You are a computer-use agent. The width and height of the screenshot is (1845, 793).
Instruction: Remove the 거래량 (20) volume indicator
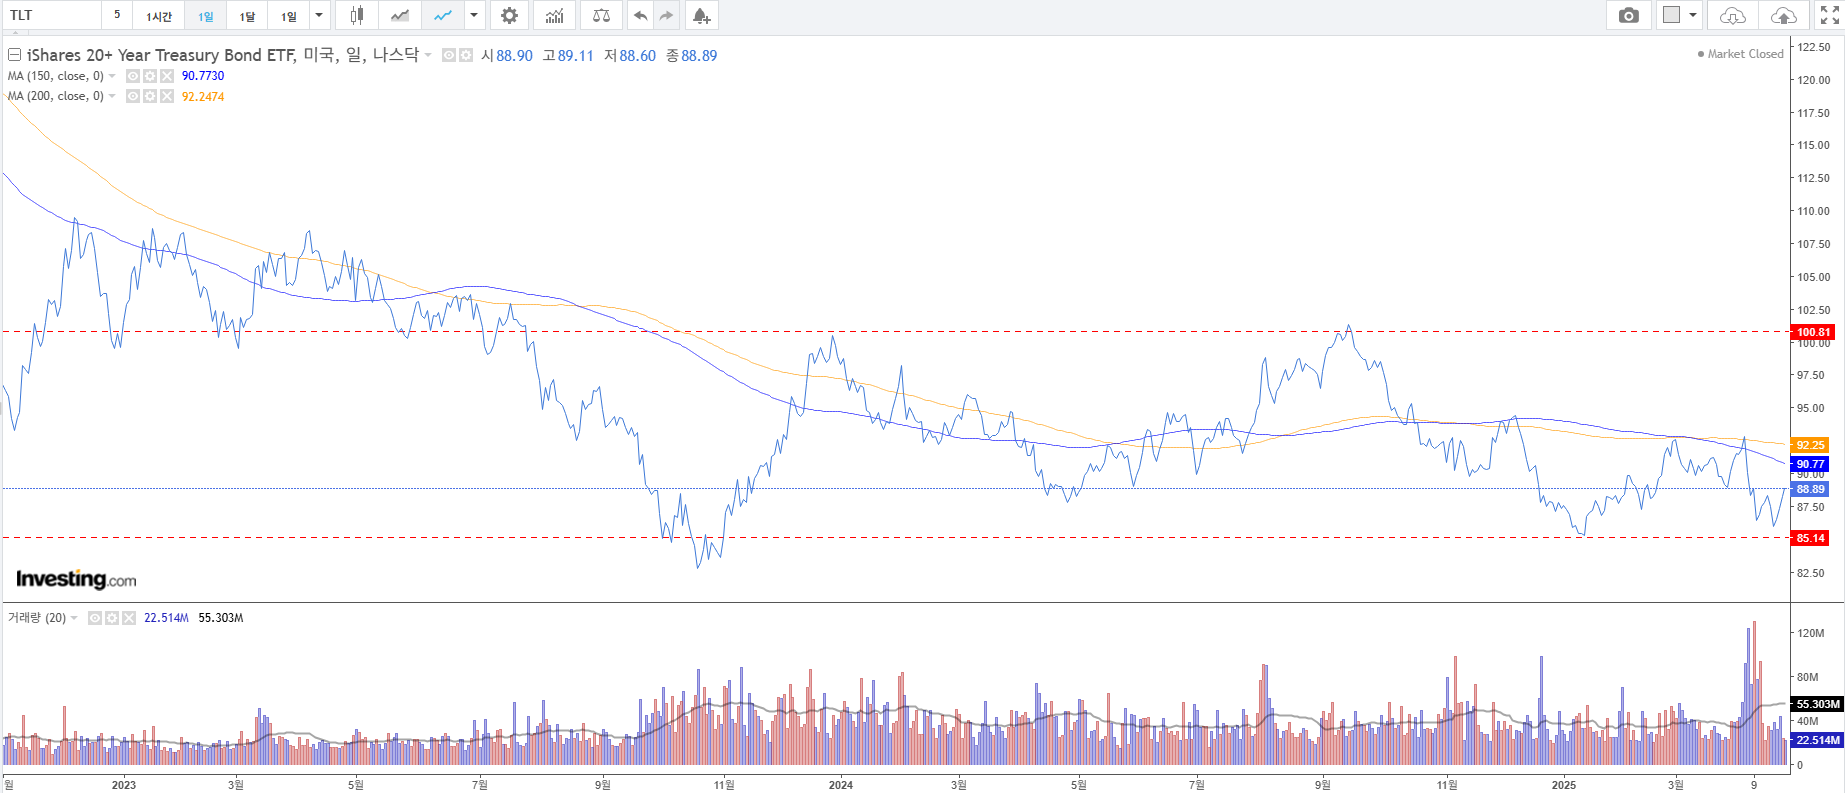click(129, 618)
